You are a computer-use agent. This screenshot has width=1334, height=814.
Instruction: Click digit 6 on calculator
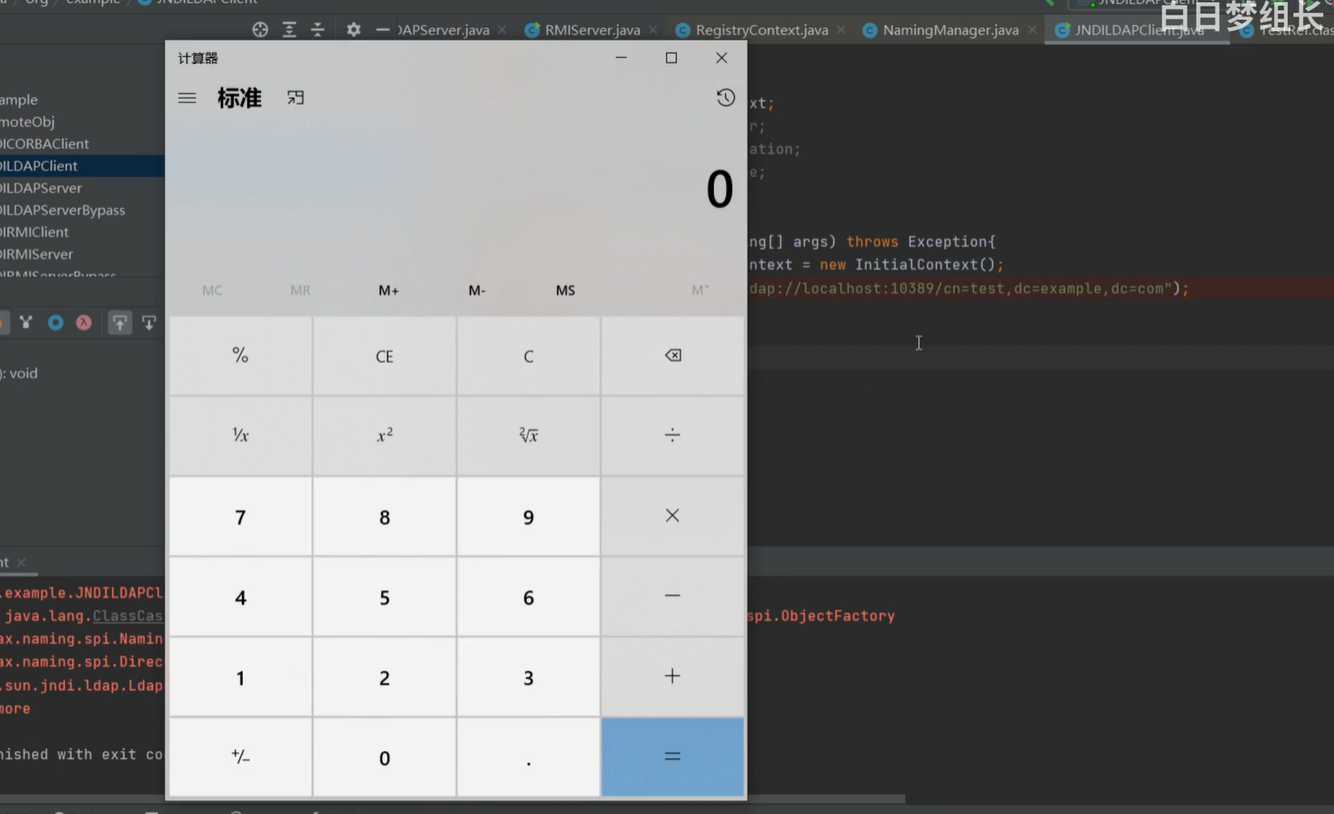tap(529, 597)
